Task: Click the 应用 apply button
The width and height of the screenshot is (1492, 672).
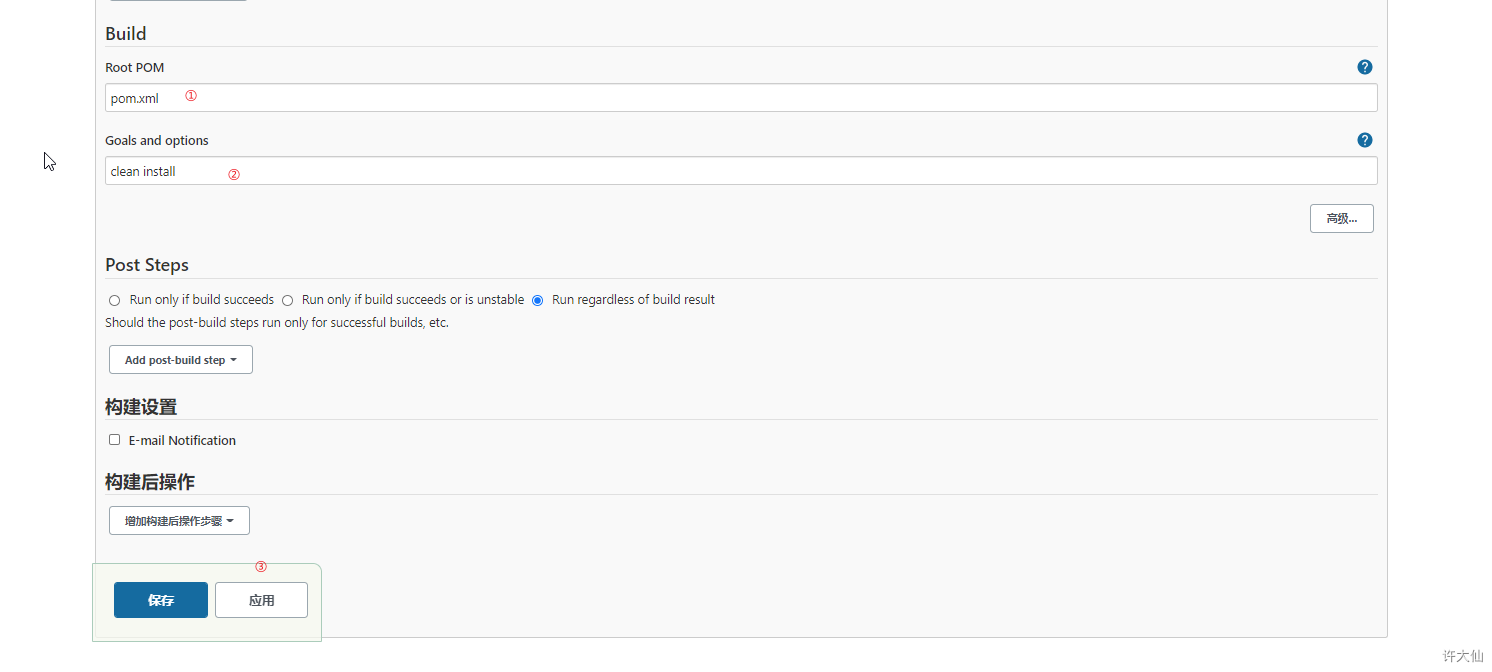Action: point(261,600)
